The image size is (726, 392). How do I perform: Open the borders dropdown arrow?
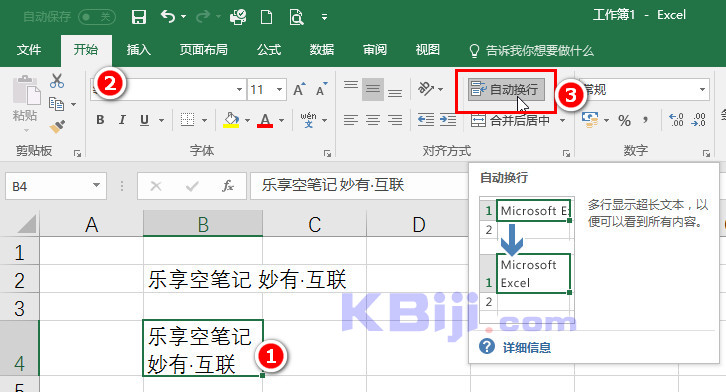coord(204,120)
